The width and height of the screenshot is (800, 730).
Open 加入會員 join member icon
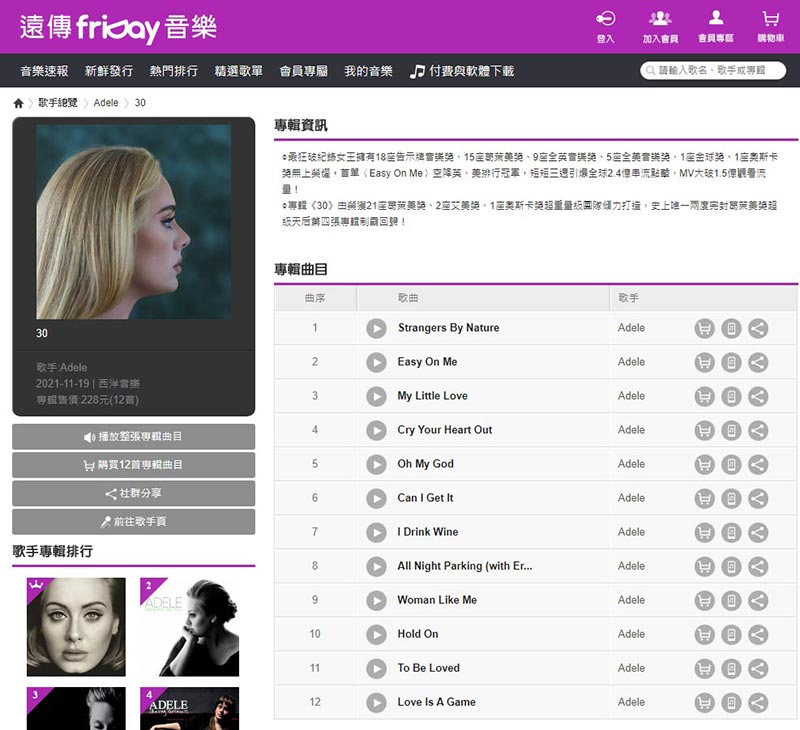(660, 27)
